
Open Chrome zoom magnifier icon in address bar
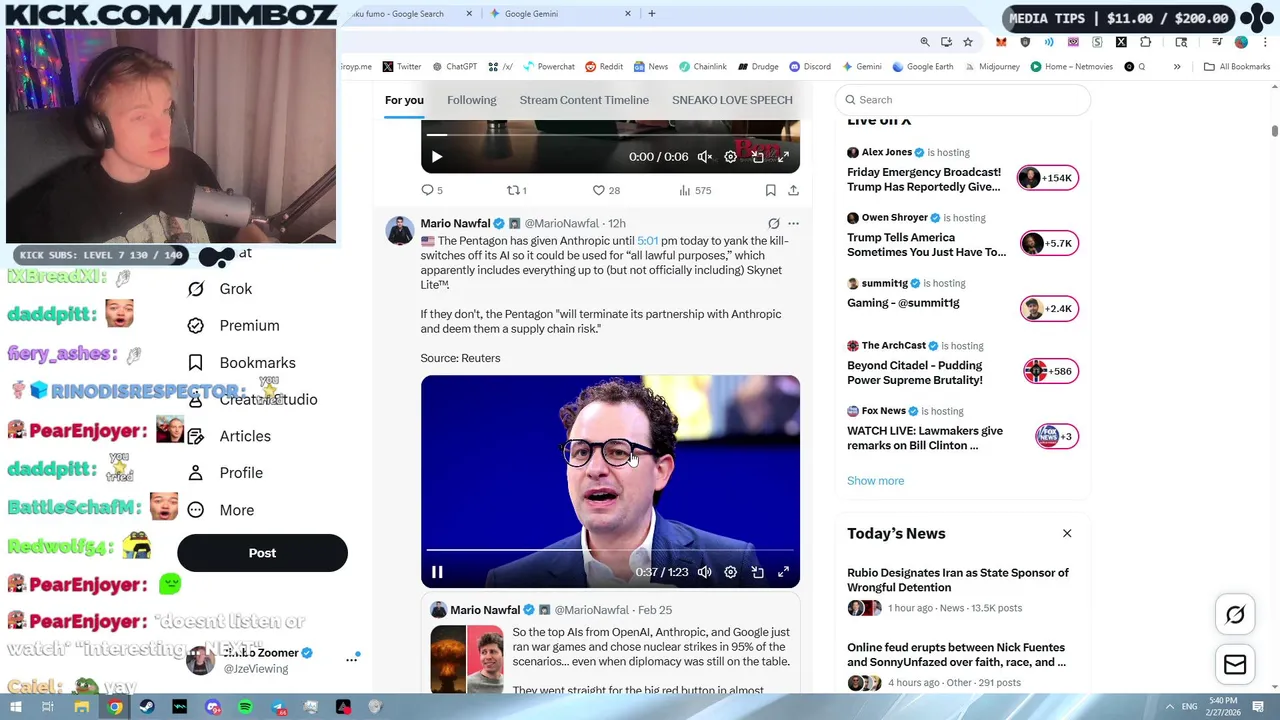(925, 42)
